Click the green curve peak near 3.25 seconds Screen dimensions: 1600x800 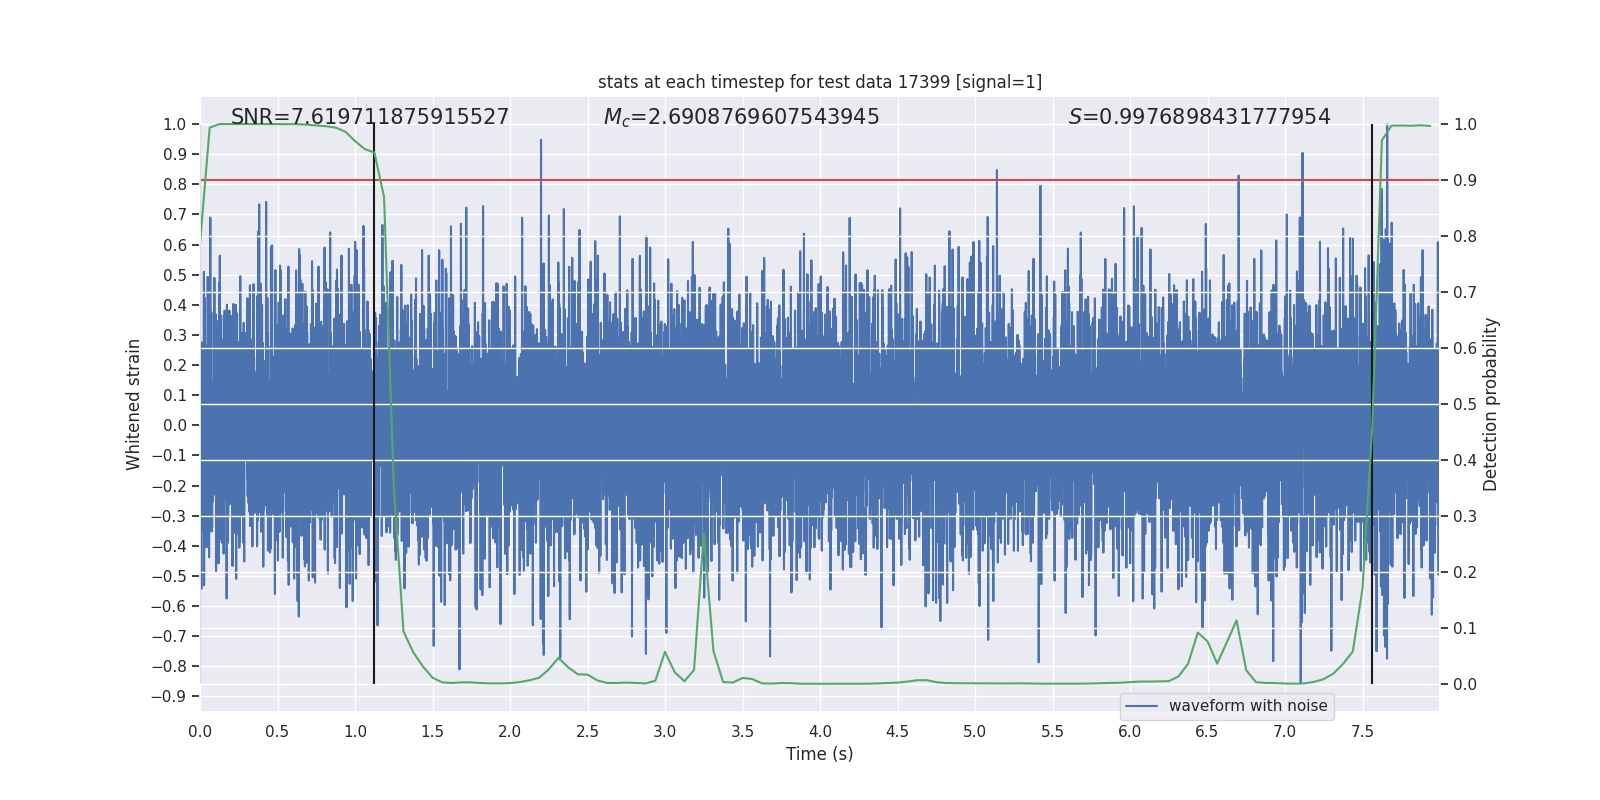point(704,536)
